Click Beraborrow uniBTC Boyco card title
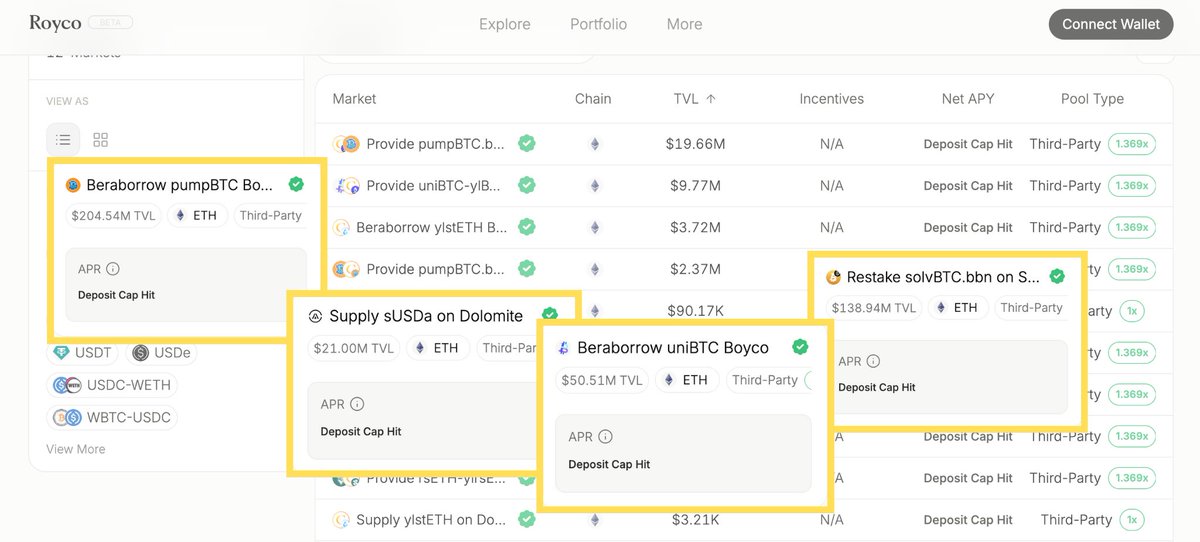Viewport: 1200px width, 542px height. pyautogui.click(x=673, y=348)
